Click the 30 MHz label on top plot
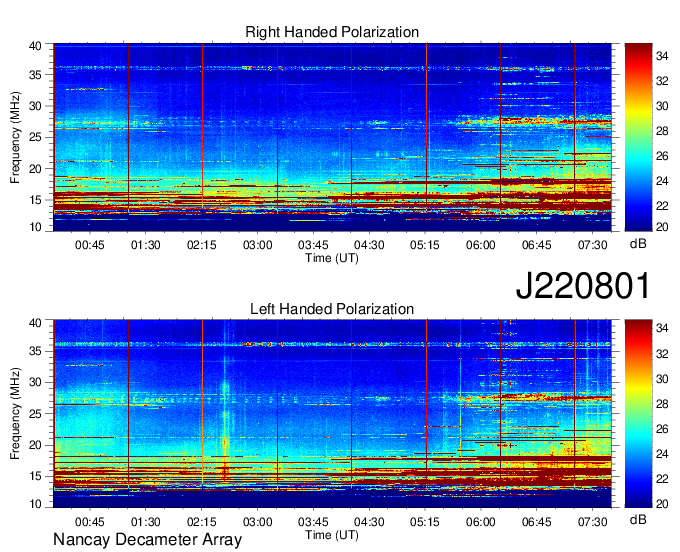Screen dimensions: 680x552 coord(35,106)
